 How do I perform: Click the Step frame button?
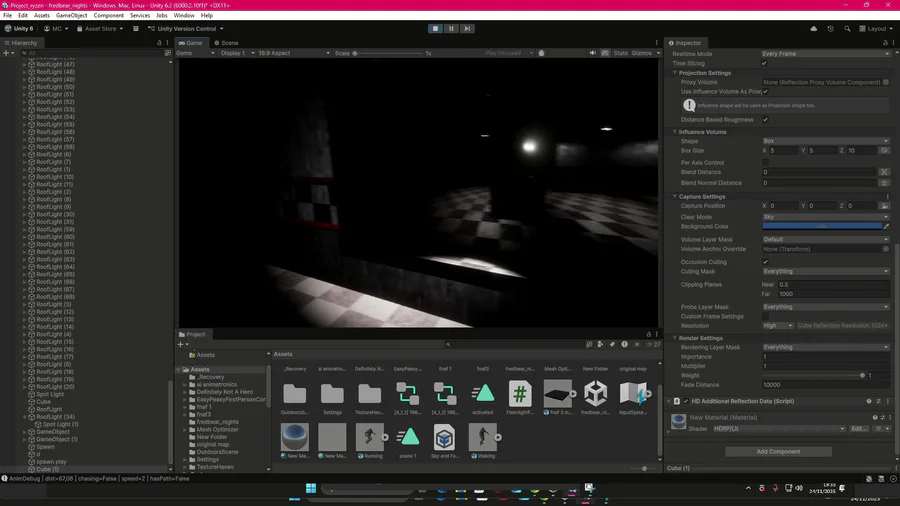coord(468,29)
